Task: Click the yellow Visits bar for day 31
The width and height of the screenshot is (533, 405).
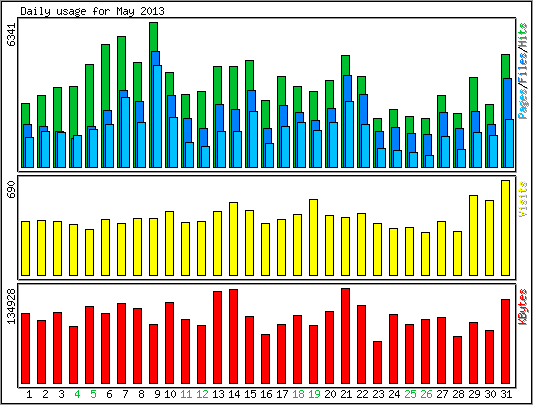Action: coord(505,228)
